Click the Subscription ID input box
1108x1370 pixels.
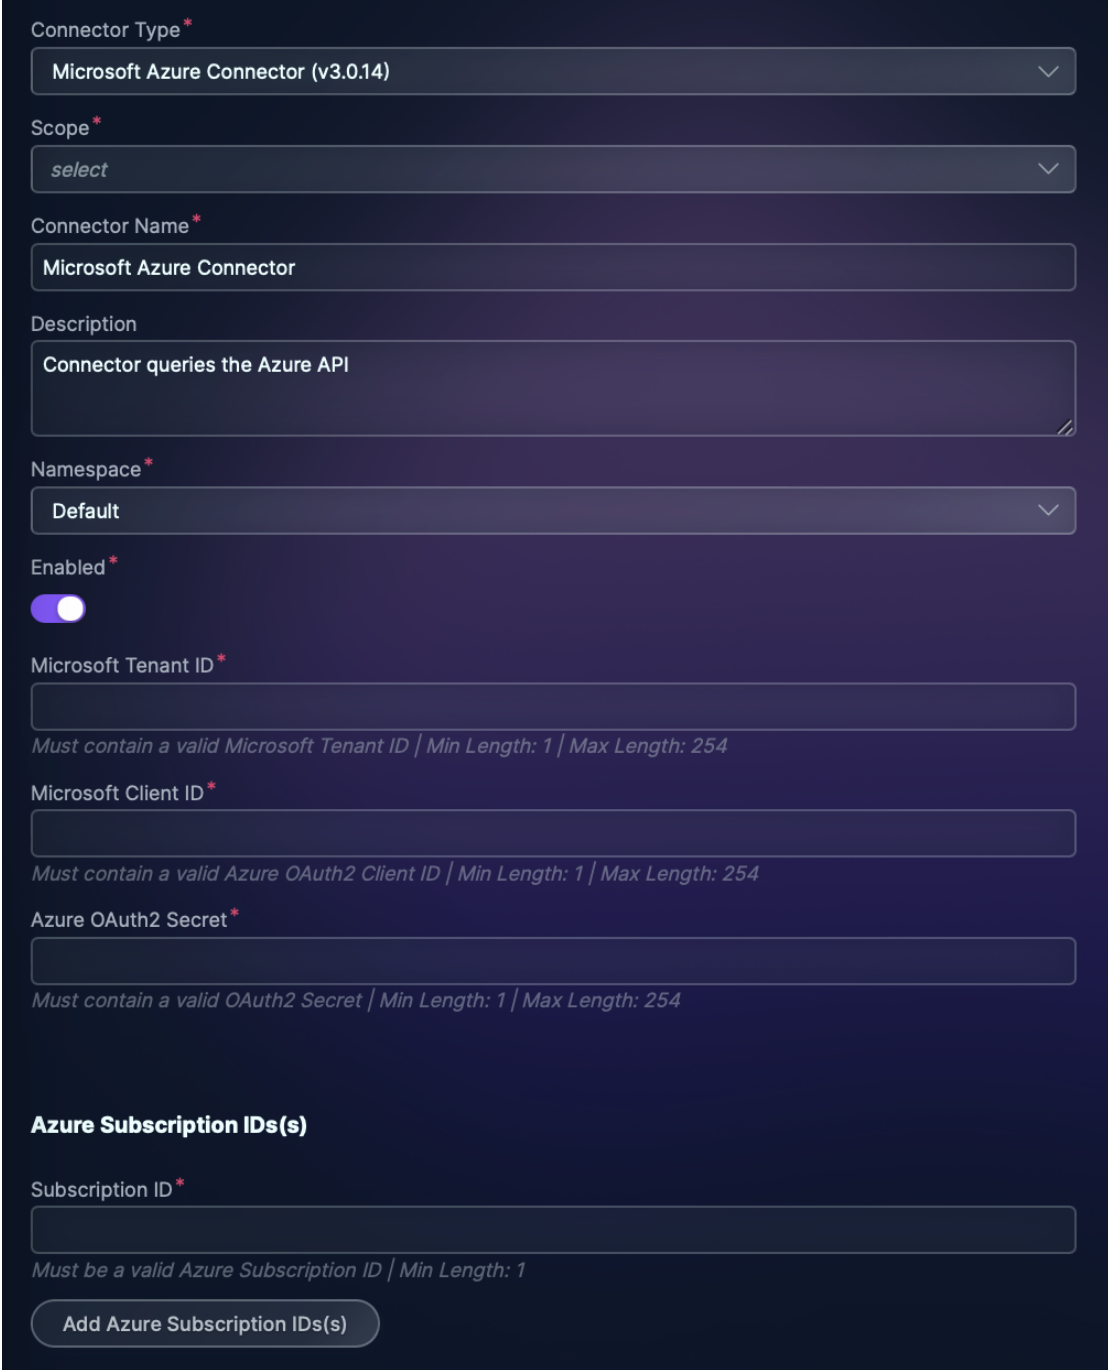click(553, 1230)
